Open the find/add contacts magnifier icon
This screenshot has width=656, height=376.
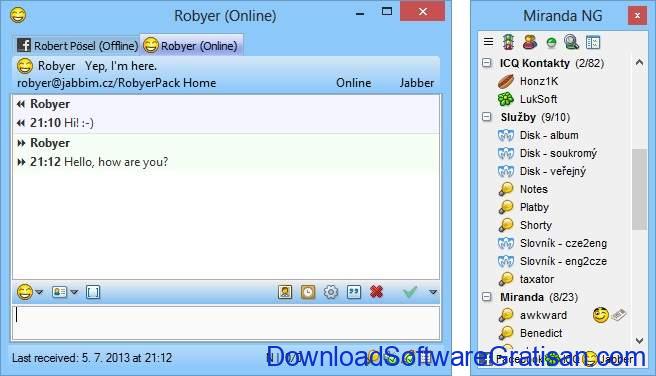click(571, 42)
